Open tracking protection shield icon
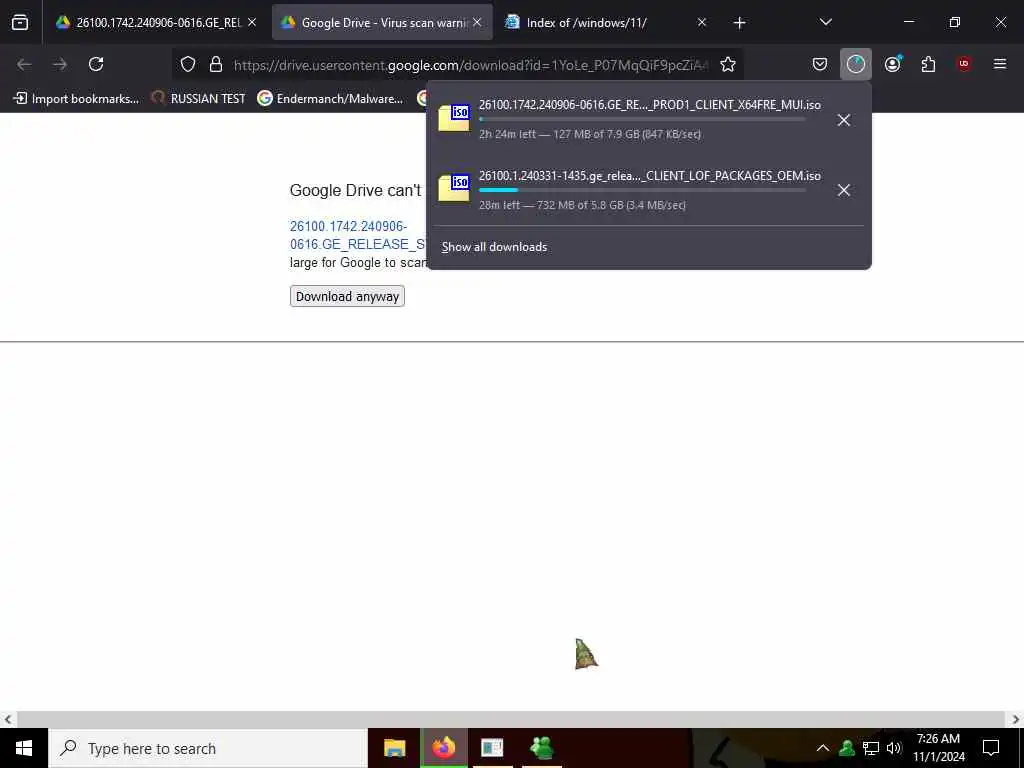Image resolution: width=1024 pixels, height=768 pixels. [x=188, y=64]
